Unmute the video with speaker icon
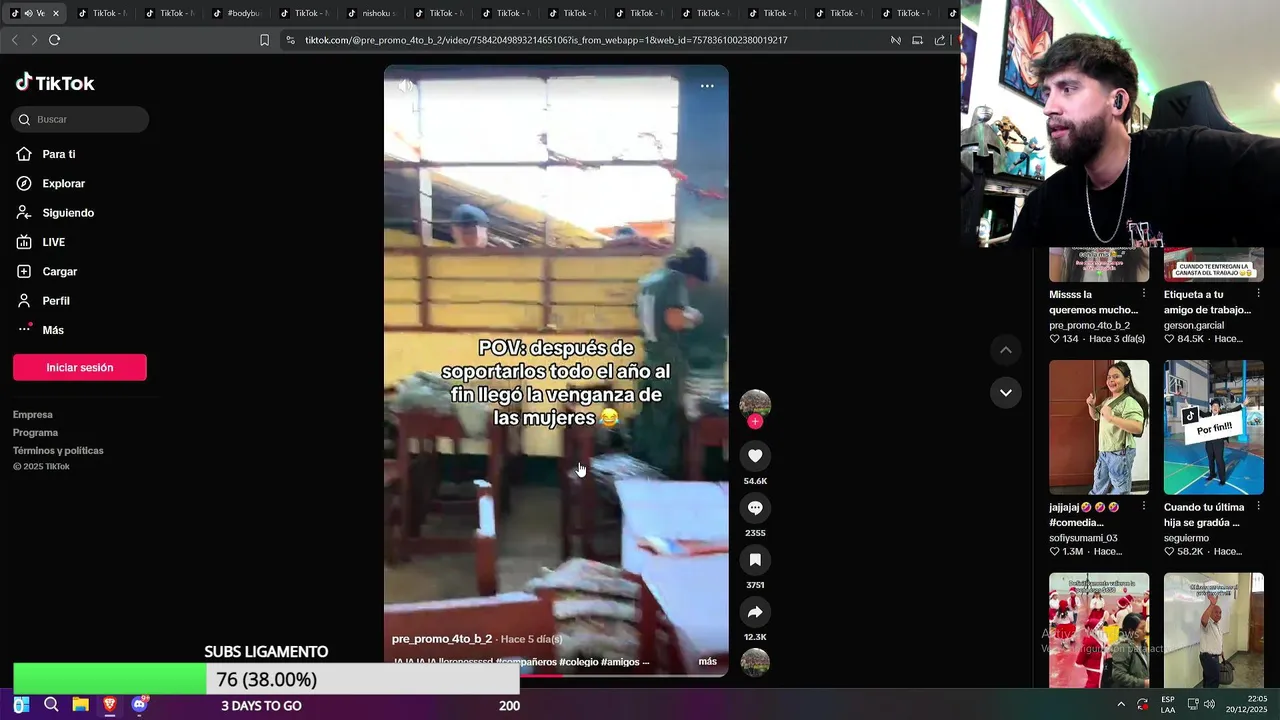 click(405, 86)
